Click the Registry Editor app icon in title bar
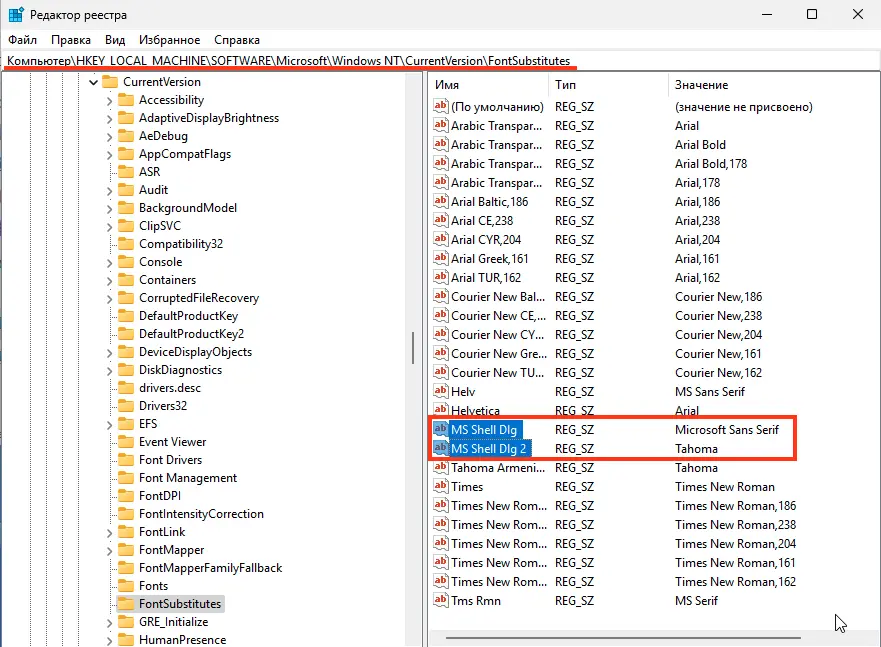This screenshot has width=881, height=647. point(16,15)
